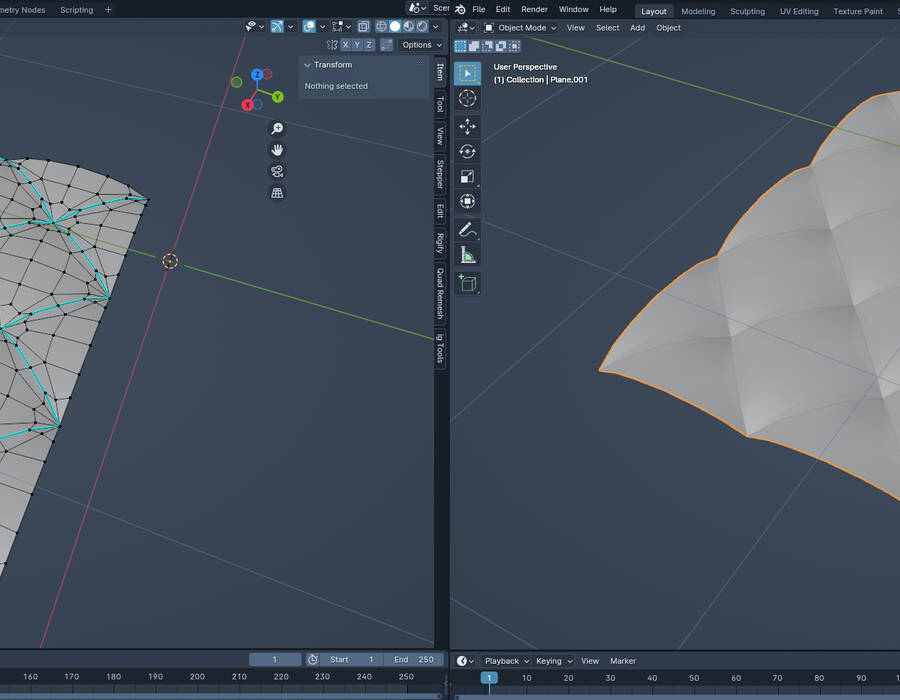Viewport: 900px width, 700px height.
Task: Open the Playback dropdown
Action: coord(506,661)
